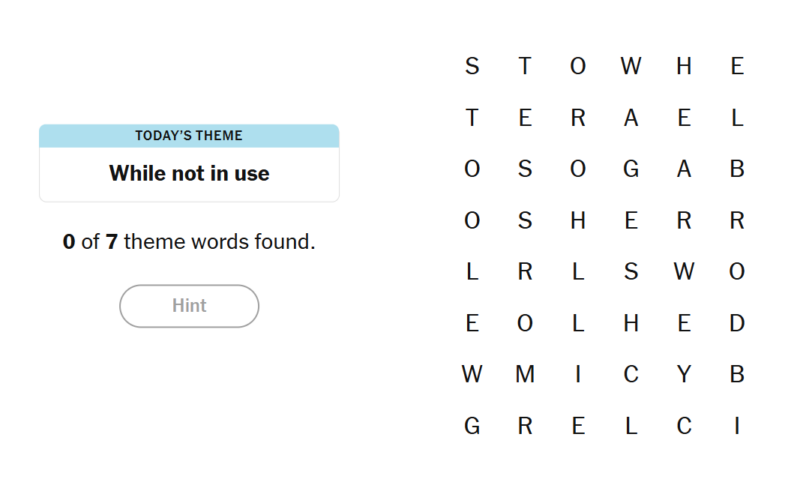Select letter G in the third row
800x497 pixels.
coord(631,170)
